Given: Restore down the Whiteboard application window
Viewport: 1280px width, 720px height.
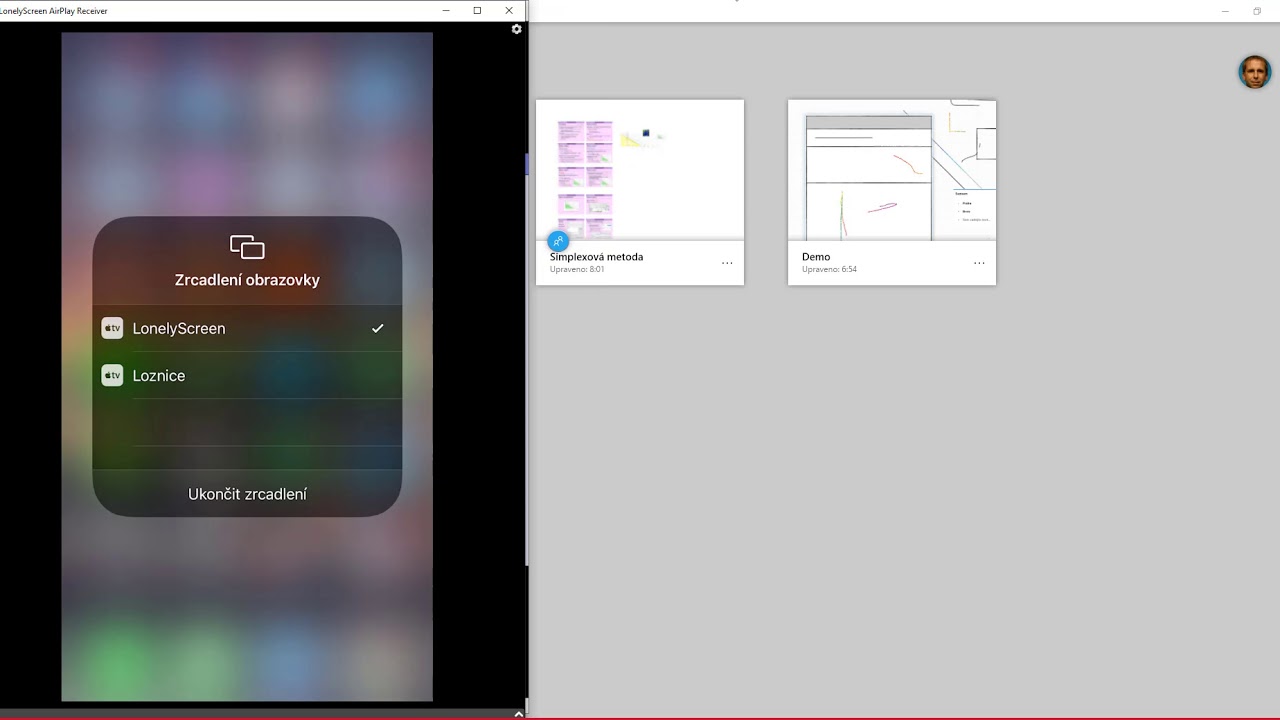Looking at the screenshot, I should click(x=1257, y=11).
